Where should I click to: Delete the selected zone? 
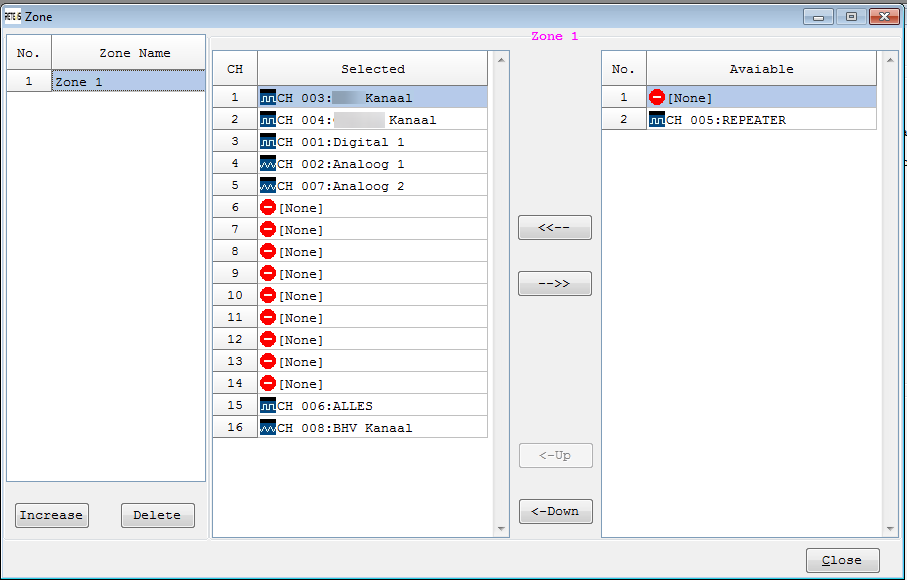point(157,515)
